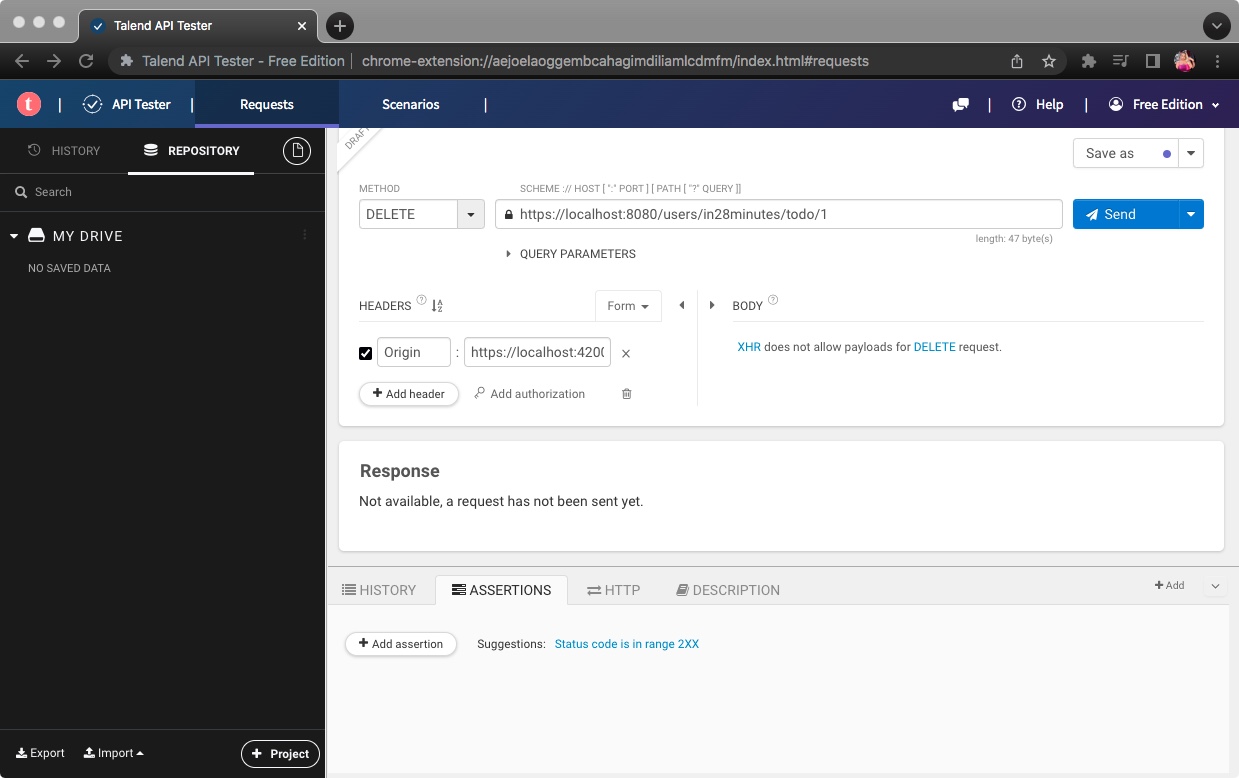Screen dimensions: 1239x778
Task: Expand body panel right arrow
Action: 712,305
